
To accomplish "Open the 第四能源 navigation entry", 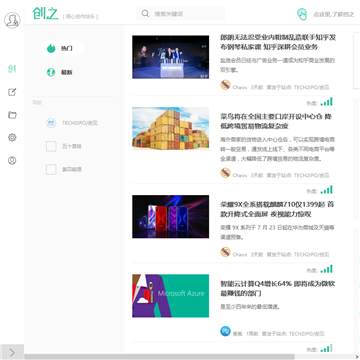I will 72,170.
